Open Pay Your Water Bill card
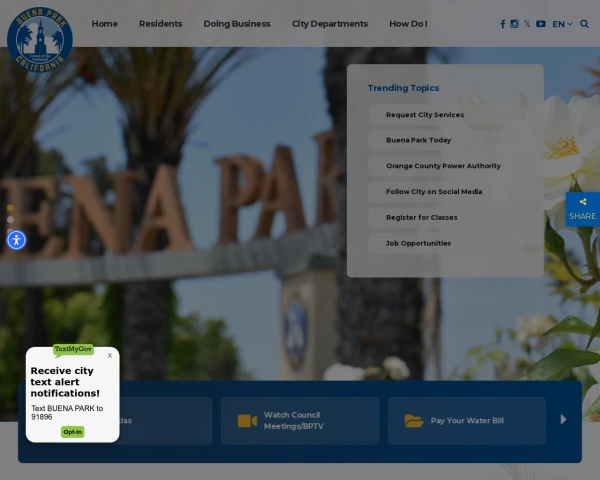Viewport: 600px width, 480px height. pos(467,421)
